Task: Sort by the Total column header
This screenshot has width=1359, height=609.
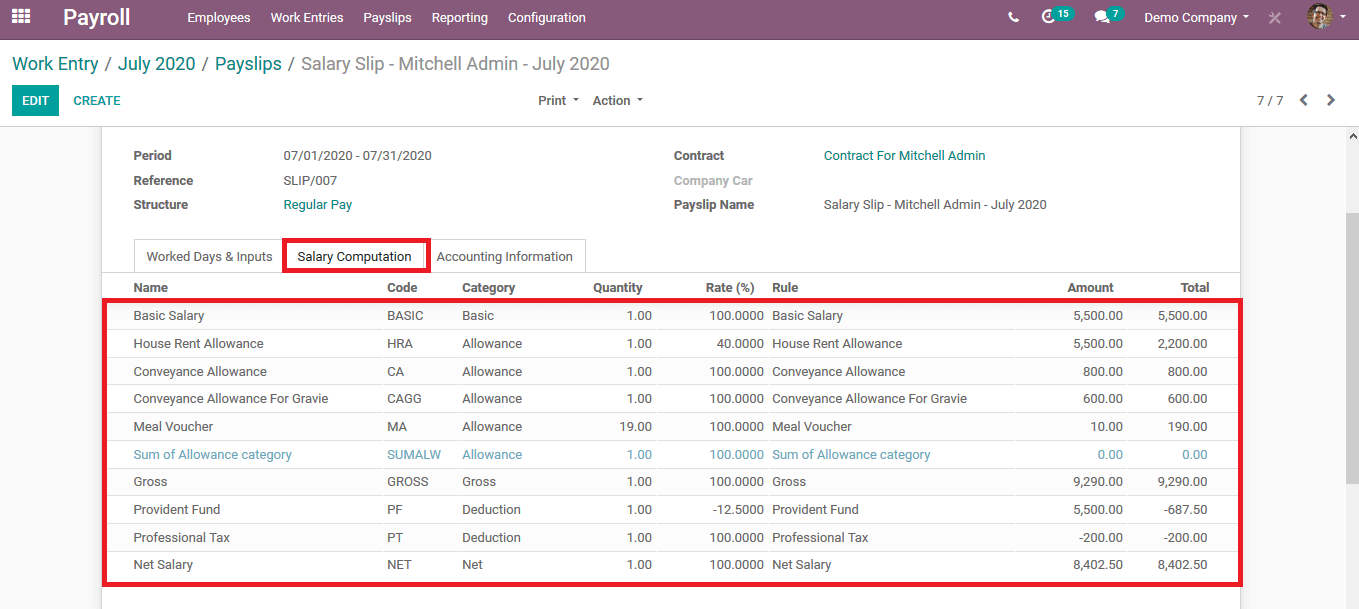Action: coord(1195,288)
